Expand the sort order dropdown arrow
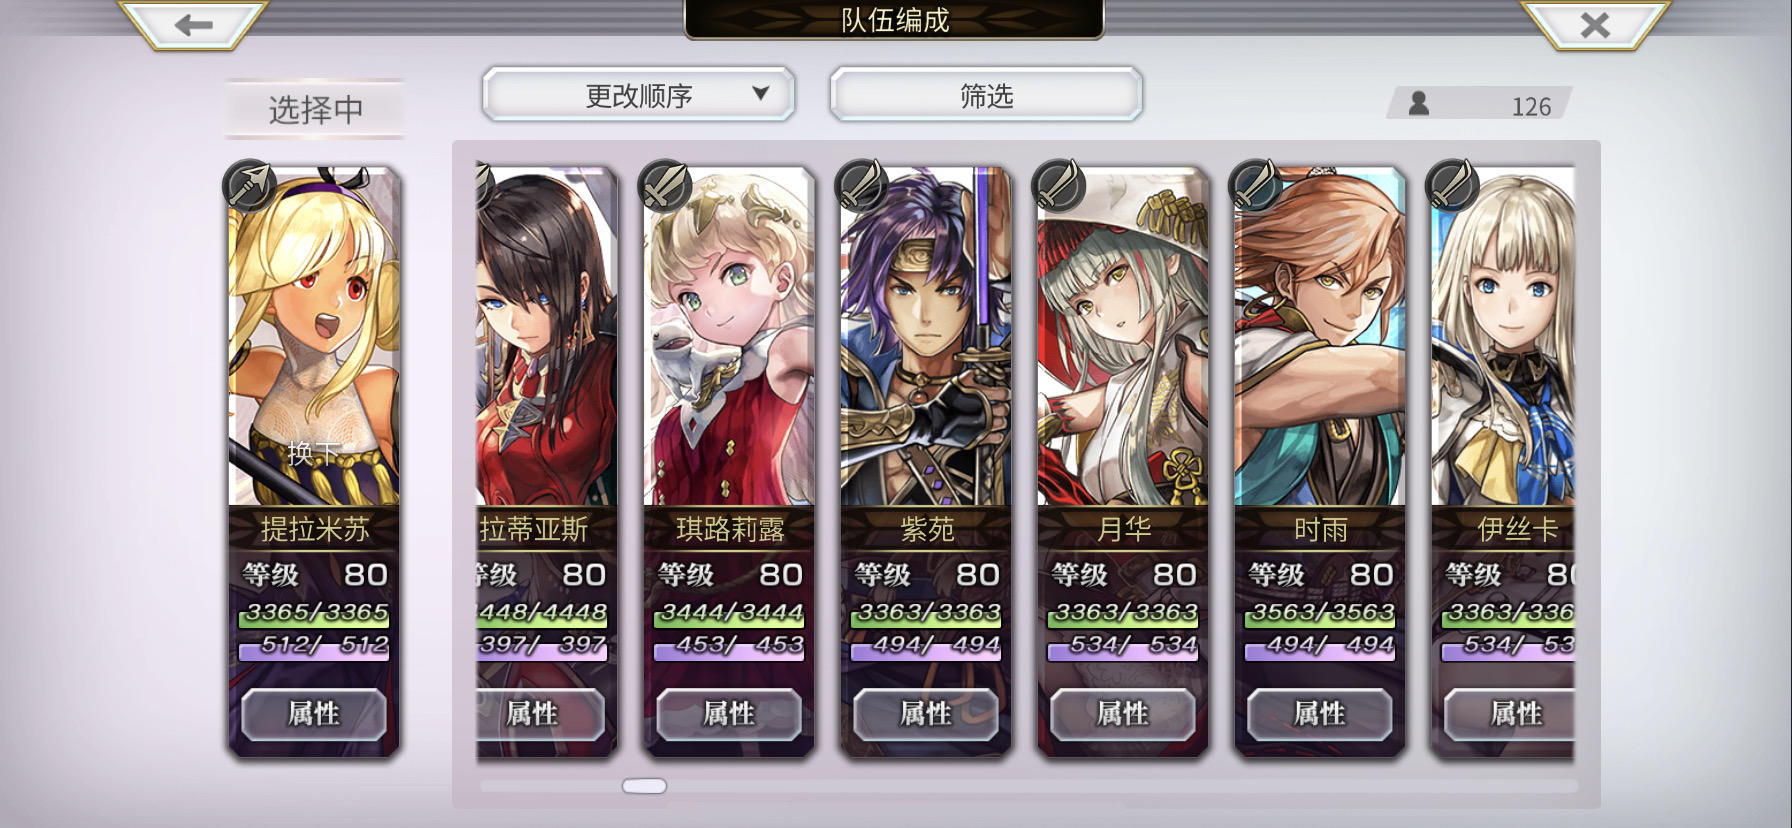The image size is (1792, 828). [x=761, y=93]
